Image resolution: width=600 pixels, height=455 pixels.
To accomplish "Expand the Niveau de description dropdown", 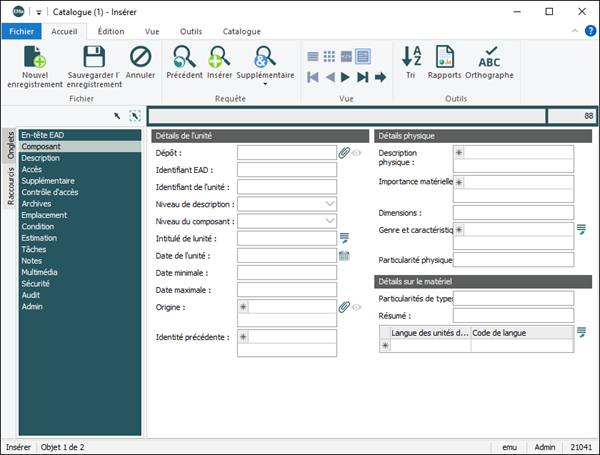I will (x=330, y=204).
